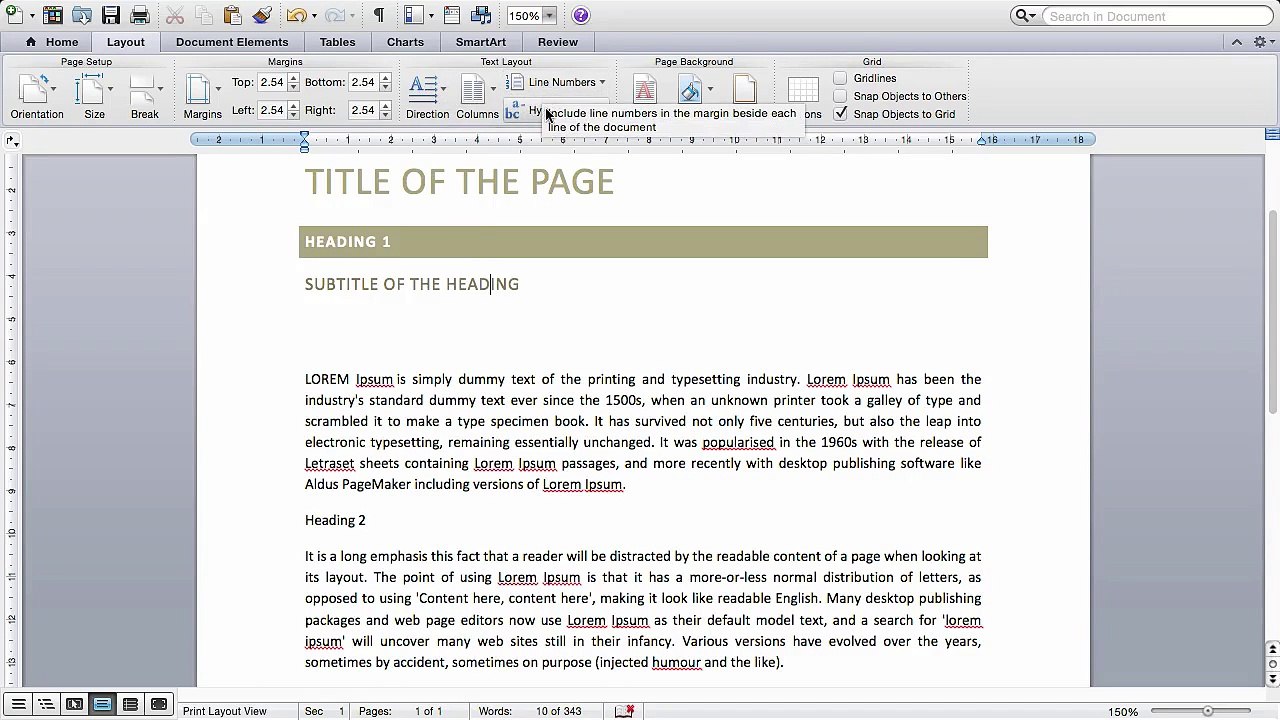1280x720 pixels.
Task: Click the Right margin stepper arrows
Action: [385, 110]
